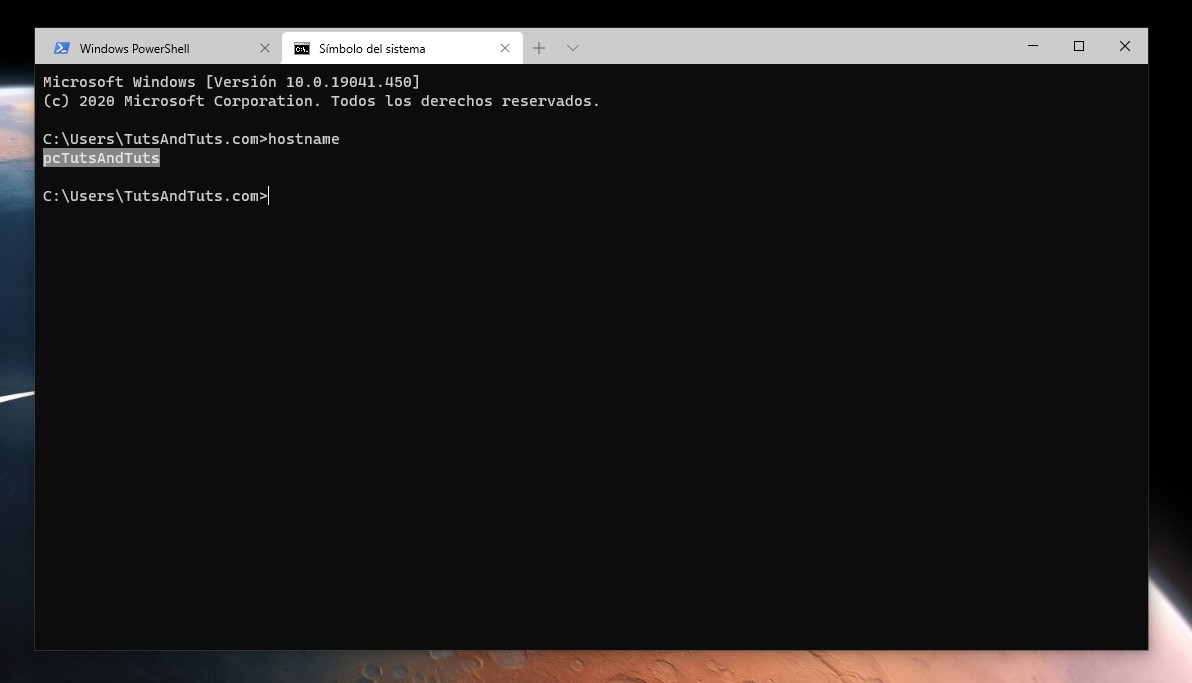Screen dimensions: 1192x683
Task: Click the highlighted pcTutsAndTuts output text
Action: click(101, 158)
